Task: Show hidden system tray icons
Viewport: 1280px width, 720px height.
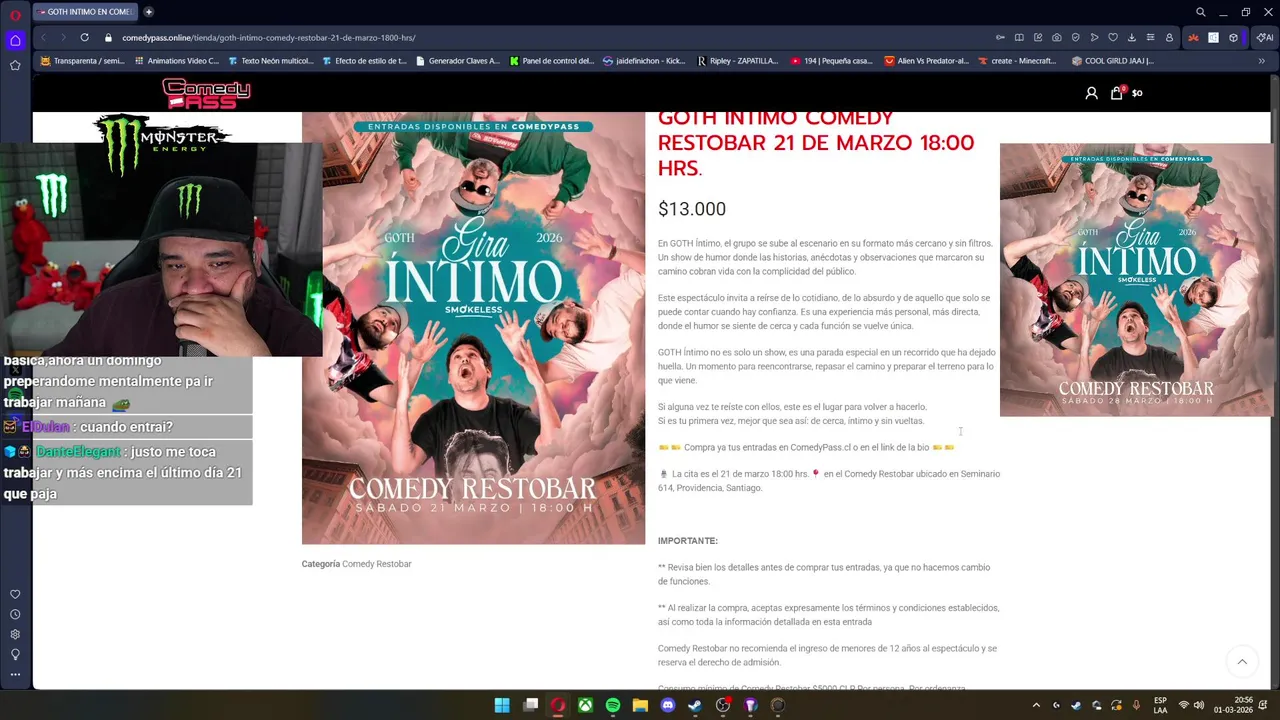Action: click(x=1036, y=705)
